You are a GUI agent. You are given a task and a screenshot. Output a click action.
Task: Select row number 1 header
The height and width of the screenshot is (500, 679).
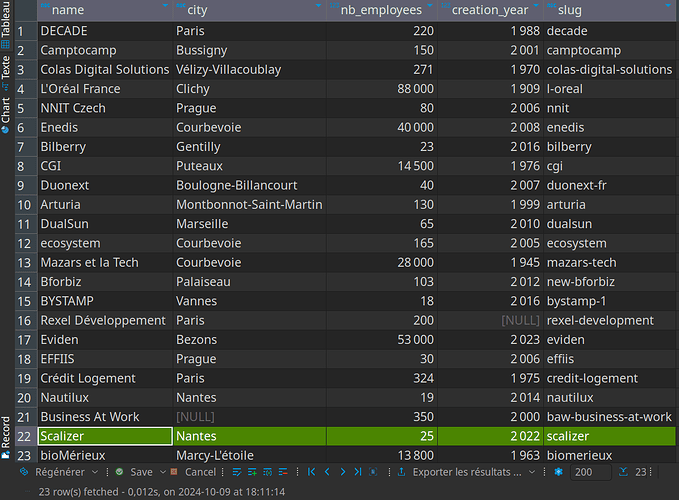click(x=26, y=31)
